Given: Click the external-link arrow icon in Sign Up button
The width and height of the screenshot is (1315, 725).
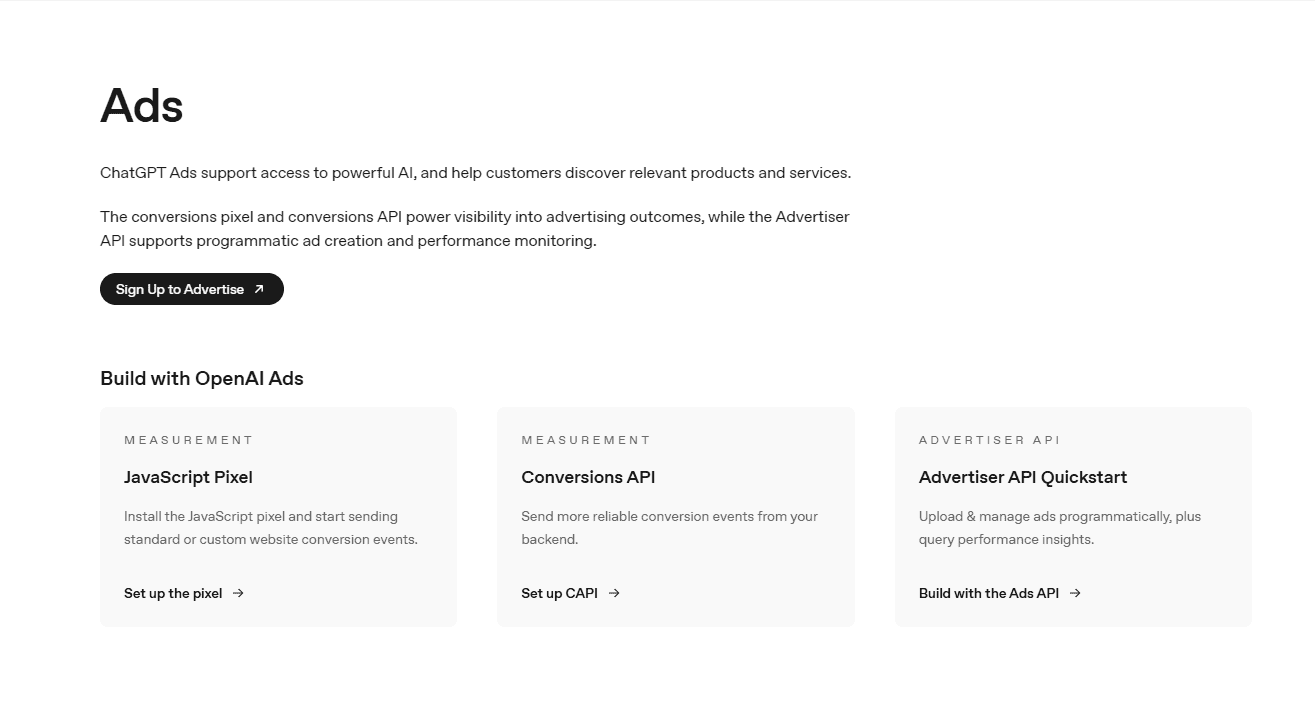Looking at the screenshot, I should pos(259,289).
